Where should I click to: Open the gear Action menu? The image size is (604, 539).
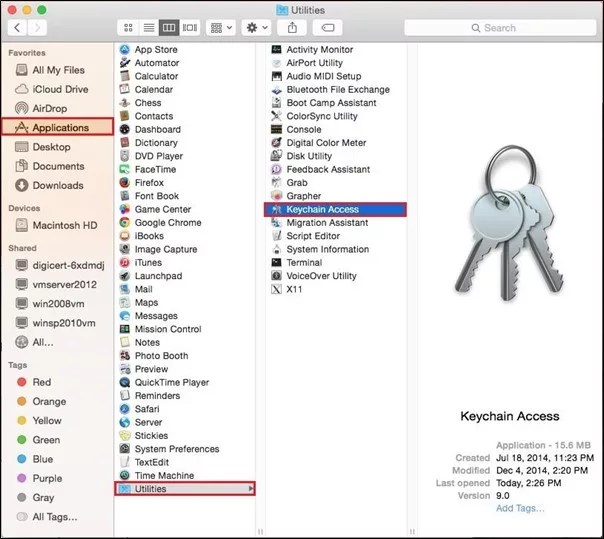(256, 28)
